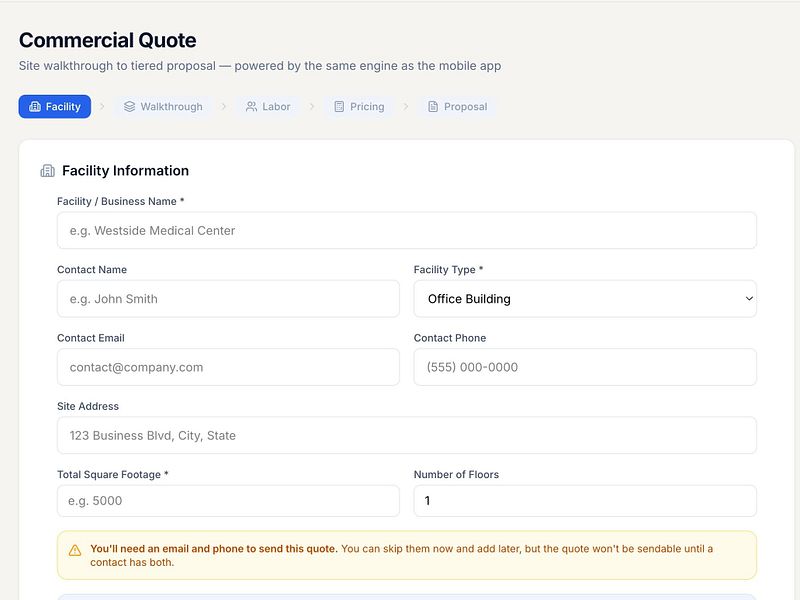Screen dimensions: 800x600
Task: Jump to the Proposal step
Action: point(458,107)
